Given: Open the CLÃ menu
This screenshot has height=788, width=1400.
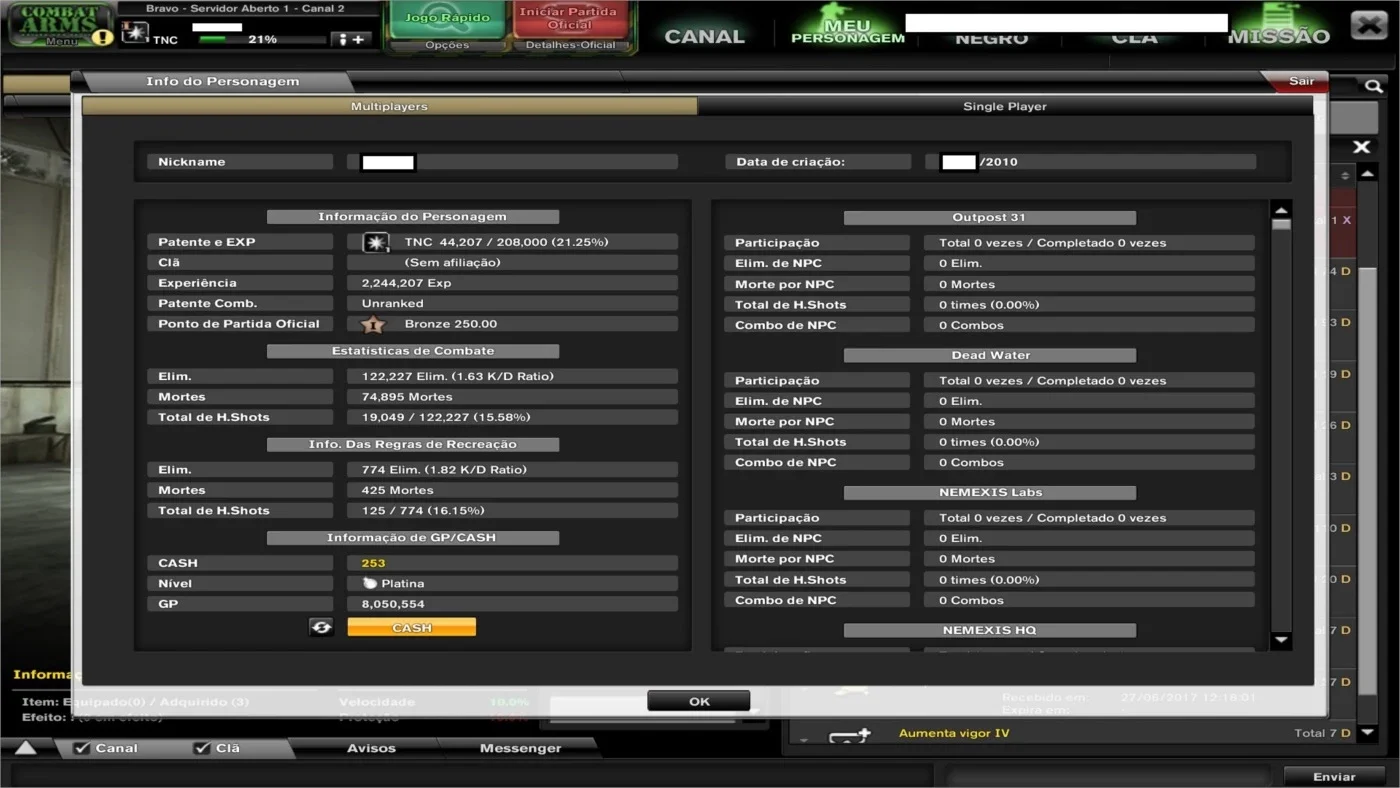Looking at the screenshot, I should 1134,38.
